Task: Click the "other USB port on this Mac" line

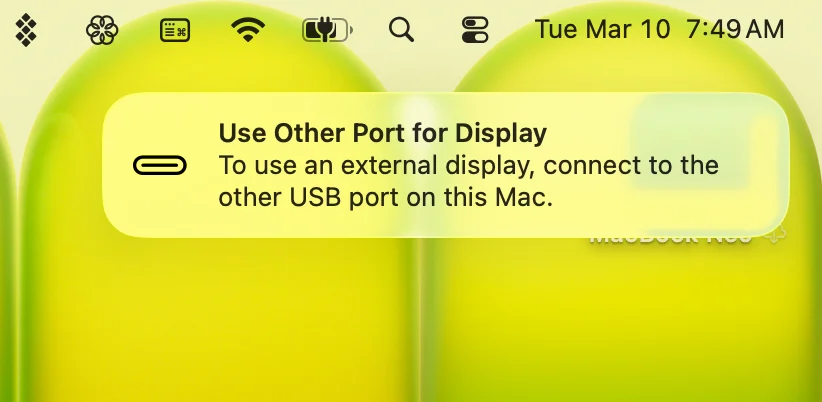Action: (x=386, y=199)
